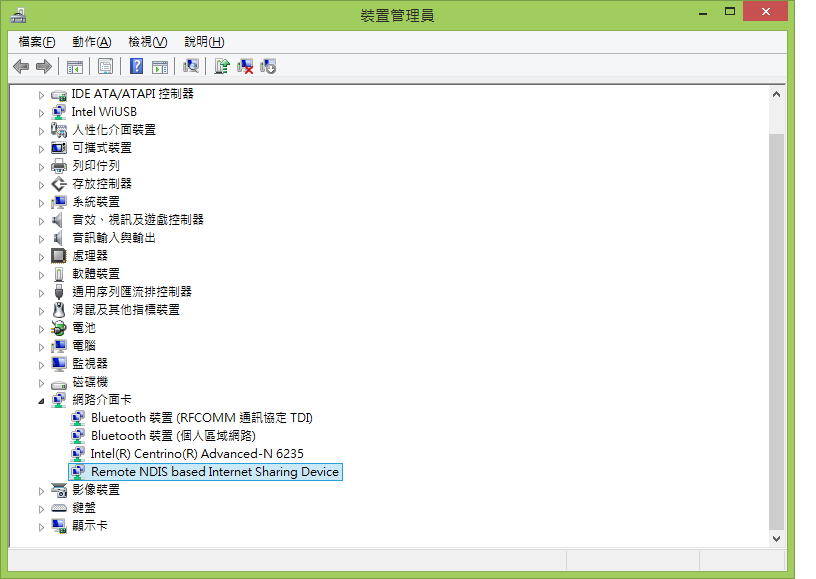
Task: Open the 動作(A) menu
Action: [x=92, y=42]
